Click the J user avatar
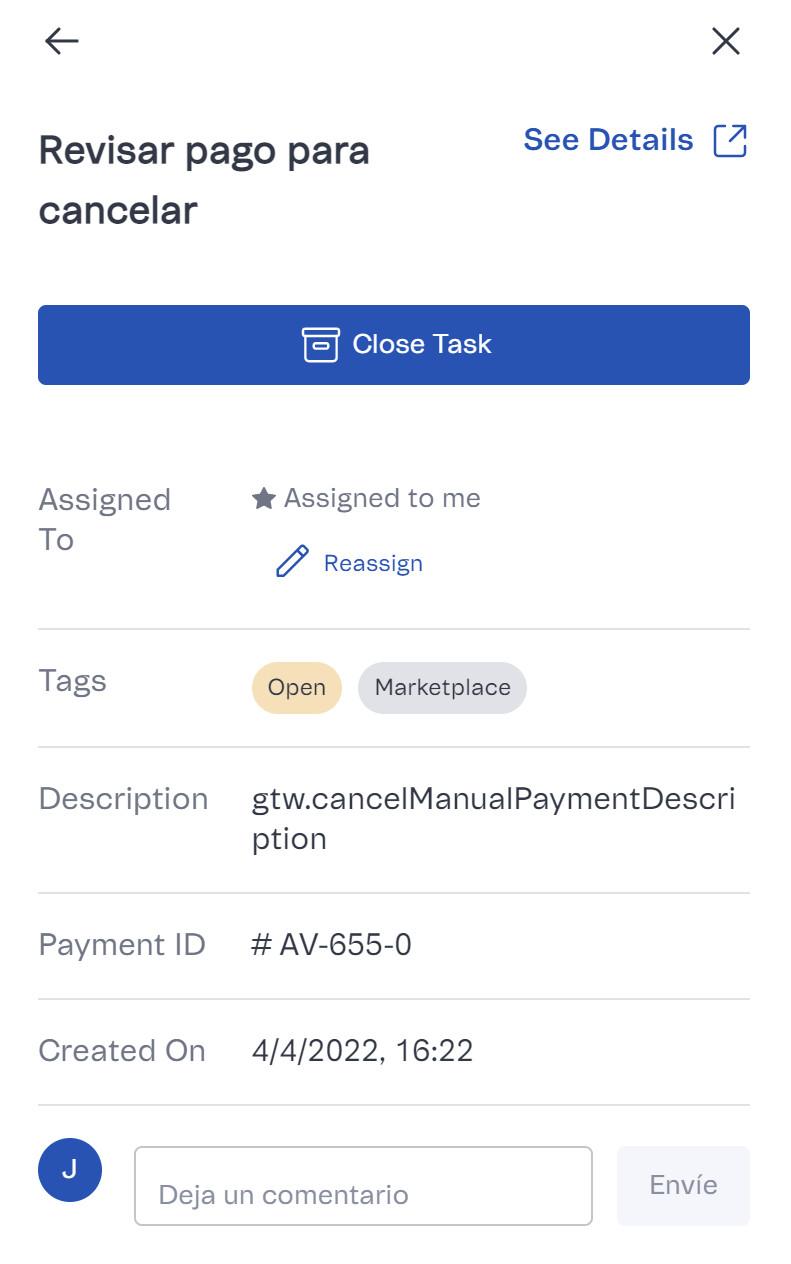This screenshot has width=791, height=1264. point(70,1170)
